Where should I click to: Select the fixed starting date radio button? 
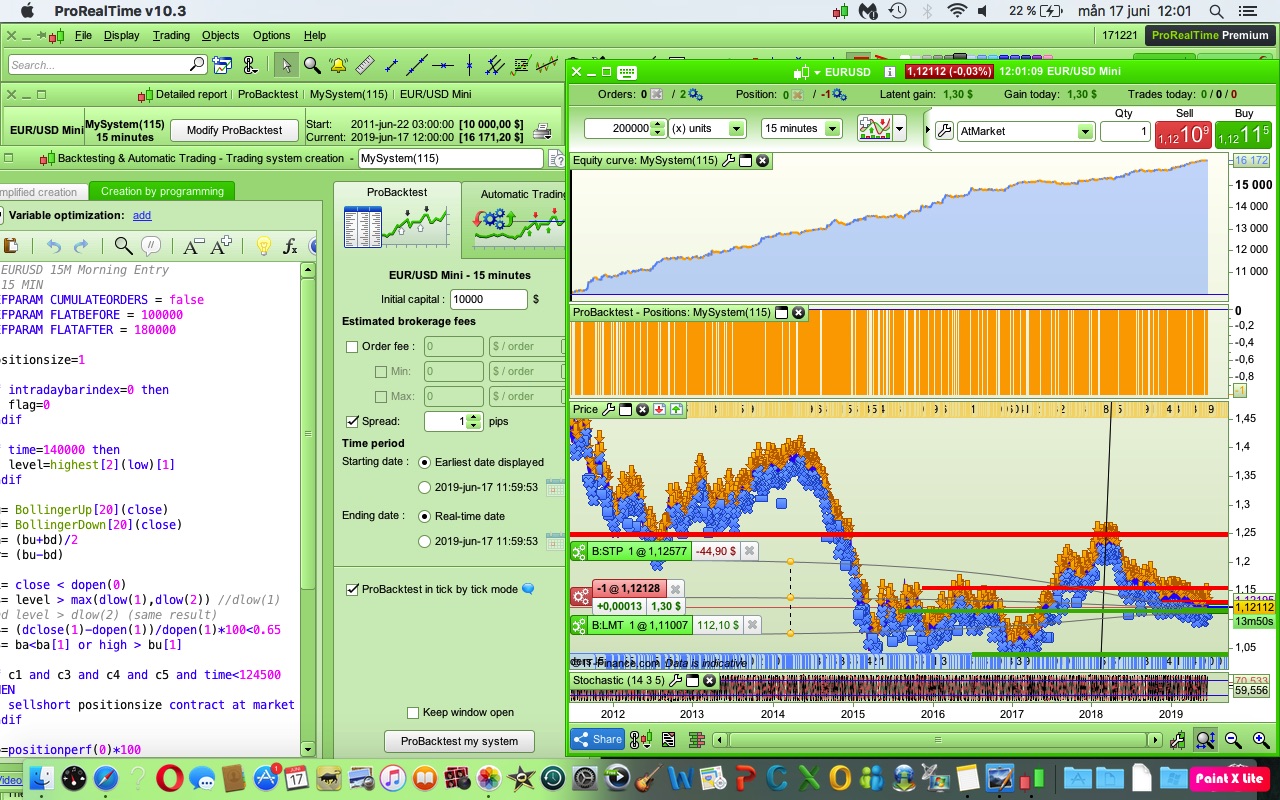tap(425, 487)
